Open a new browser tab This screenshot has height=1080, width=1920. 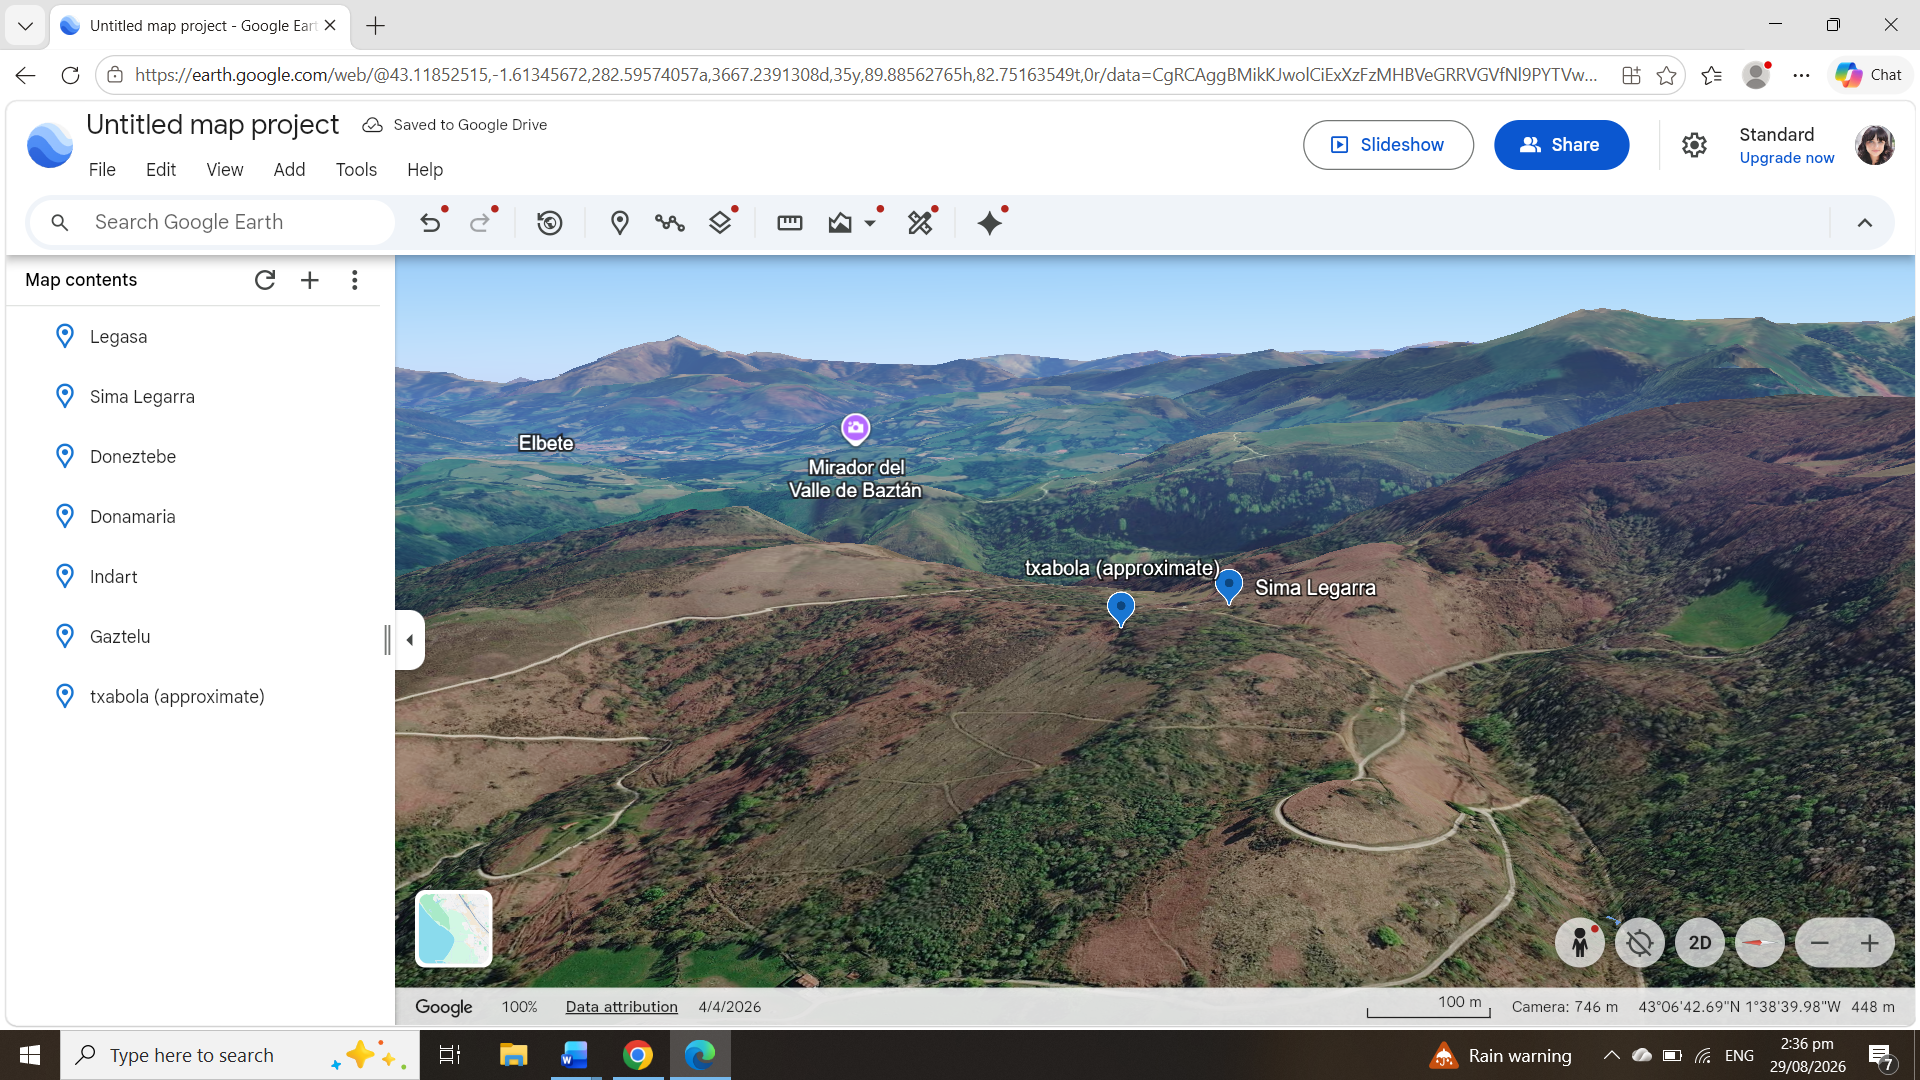pos(376,26)
